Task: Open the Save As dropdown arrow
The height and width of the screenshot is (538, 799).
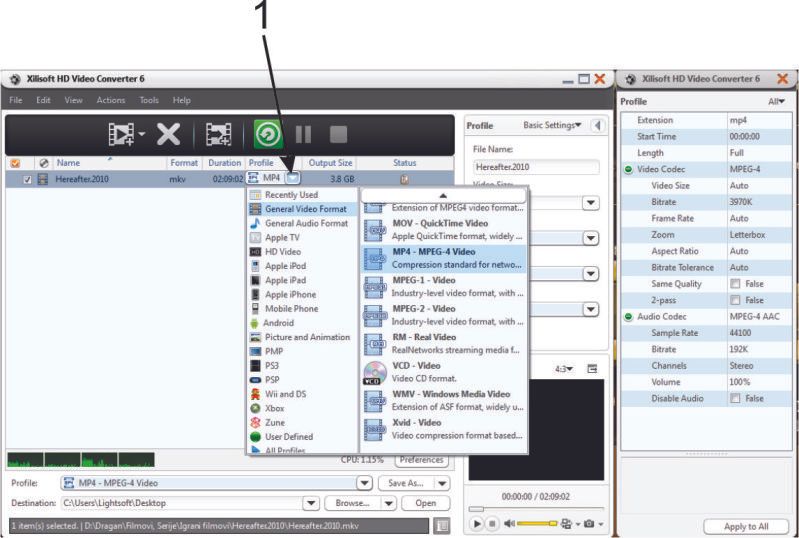Action: point(442,483)
